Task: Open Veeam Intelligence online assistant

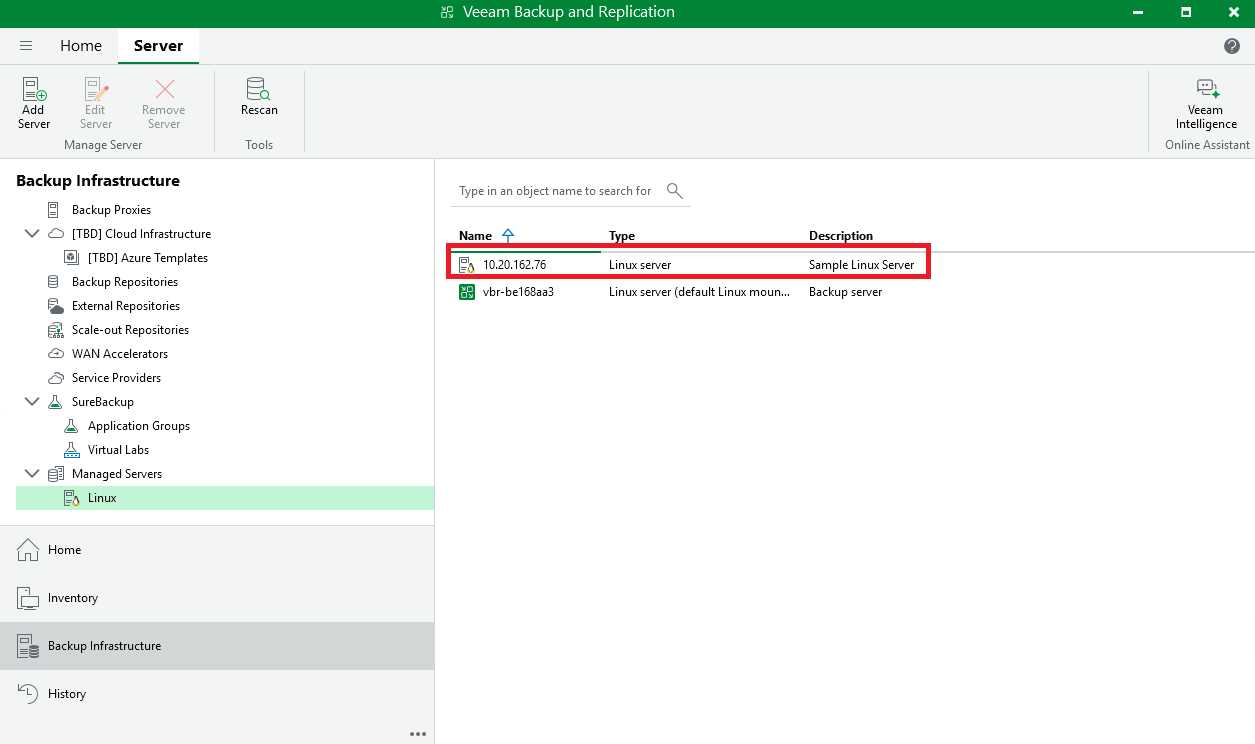Action: [1206, 103]
